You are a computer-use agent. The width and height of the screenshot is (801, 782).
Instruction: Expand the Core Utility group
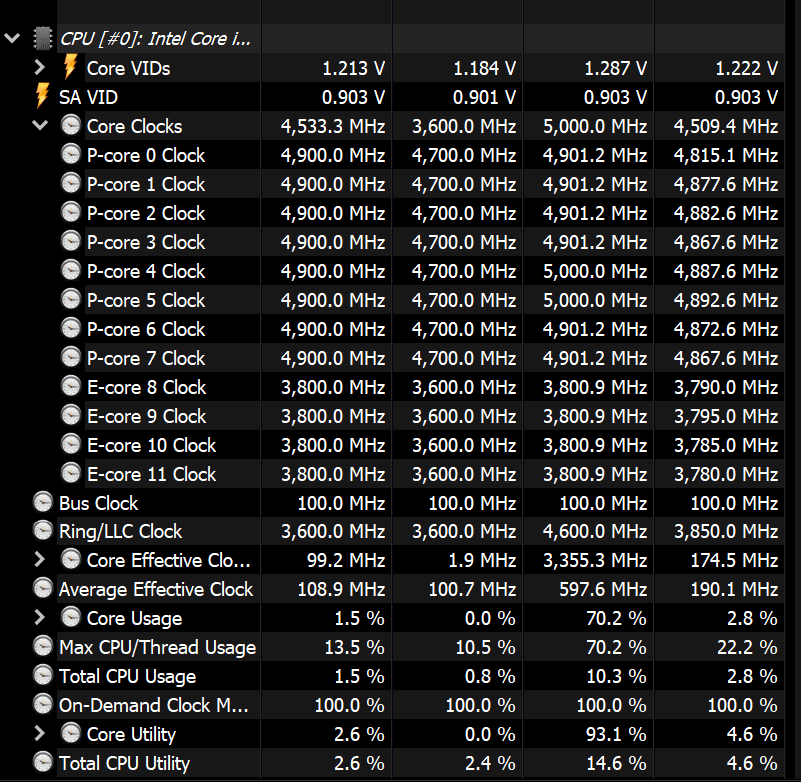(x=40, y=735)
